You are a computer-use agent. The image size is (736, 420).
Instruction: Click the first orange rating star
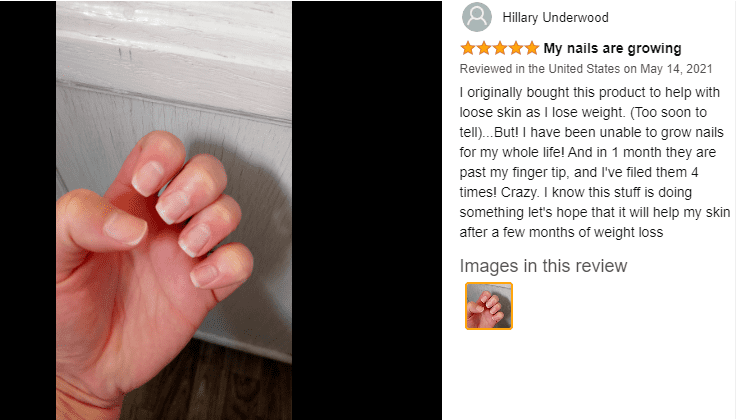pos(468,48)
